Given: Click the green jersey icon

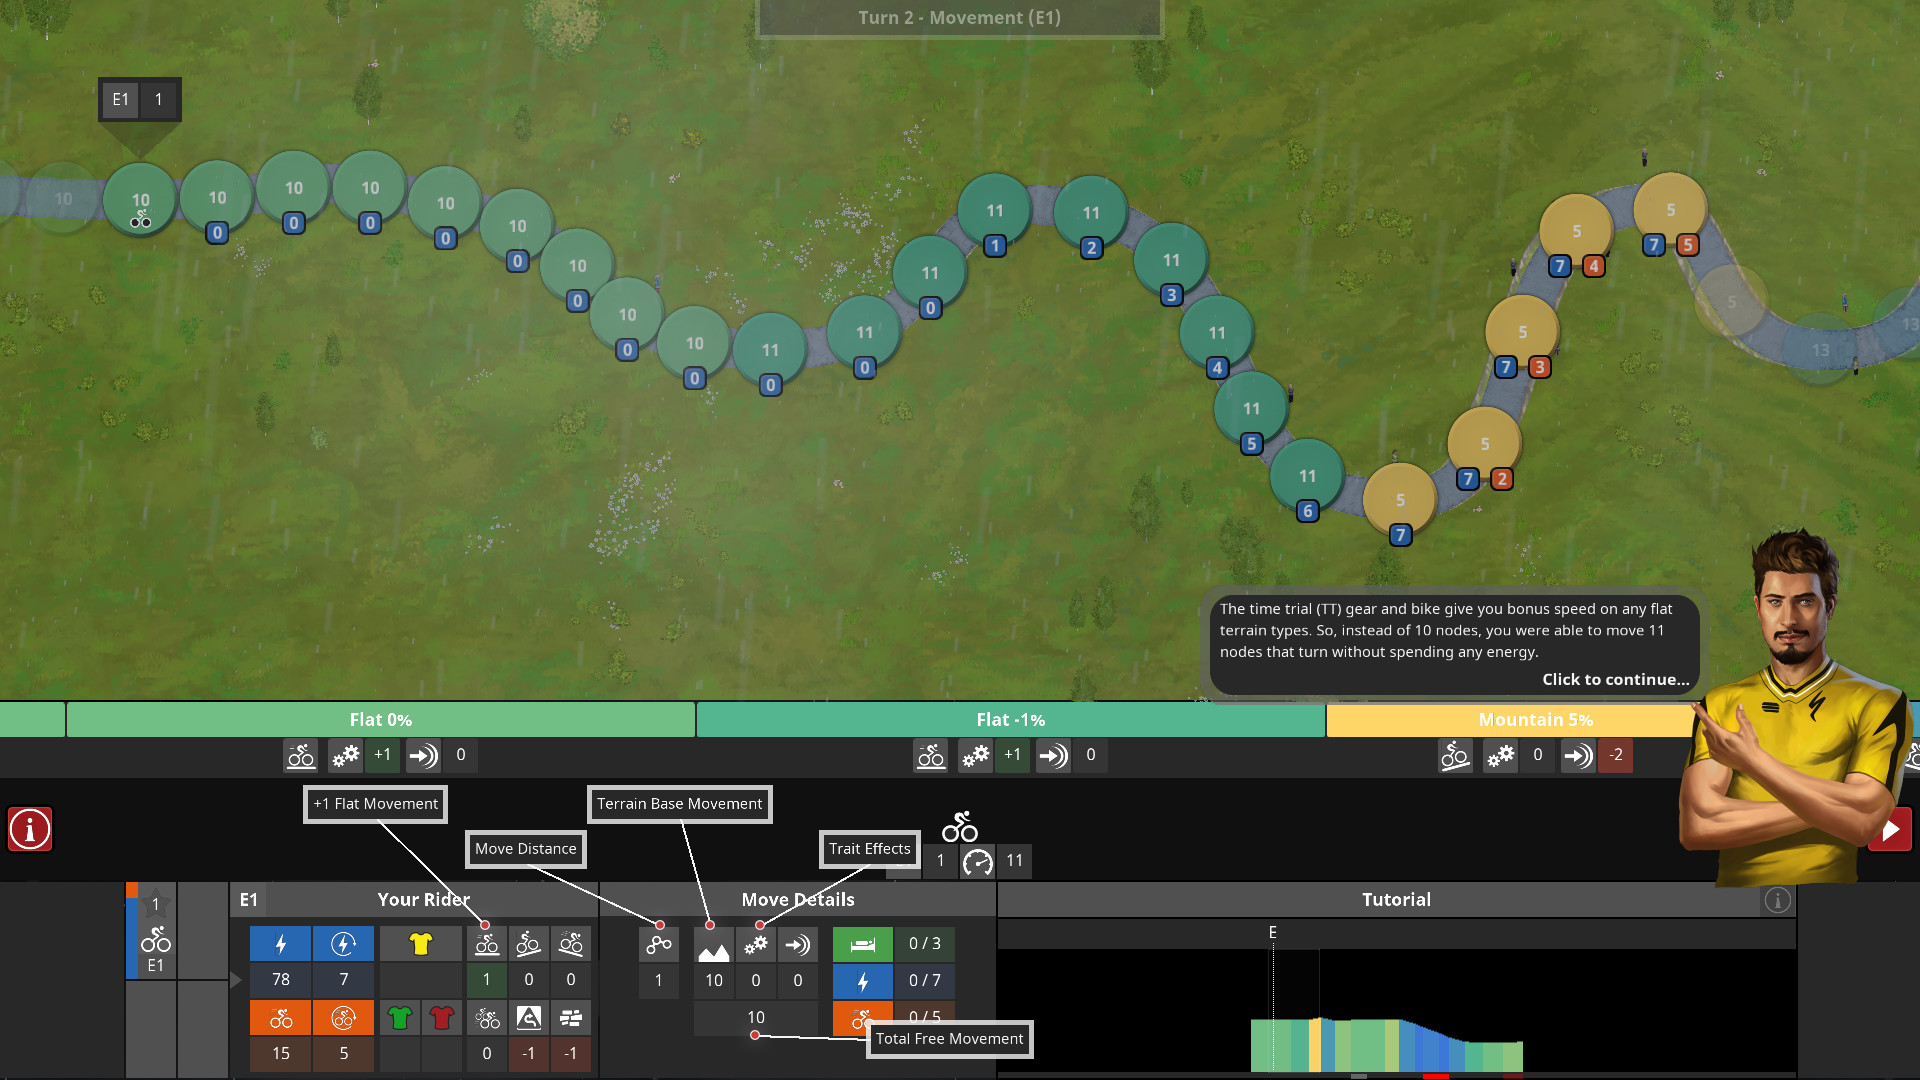Looking at the screenshot, I should click(x=400, y=1018).
